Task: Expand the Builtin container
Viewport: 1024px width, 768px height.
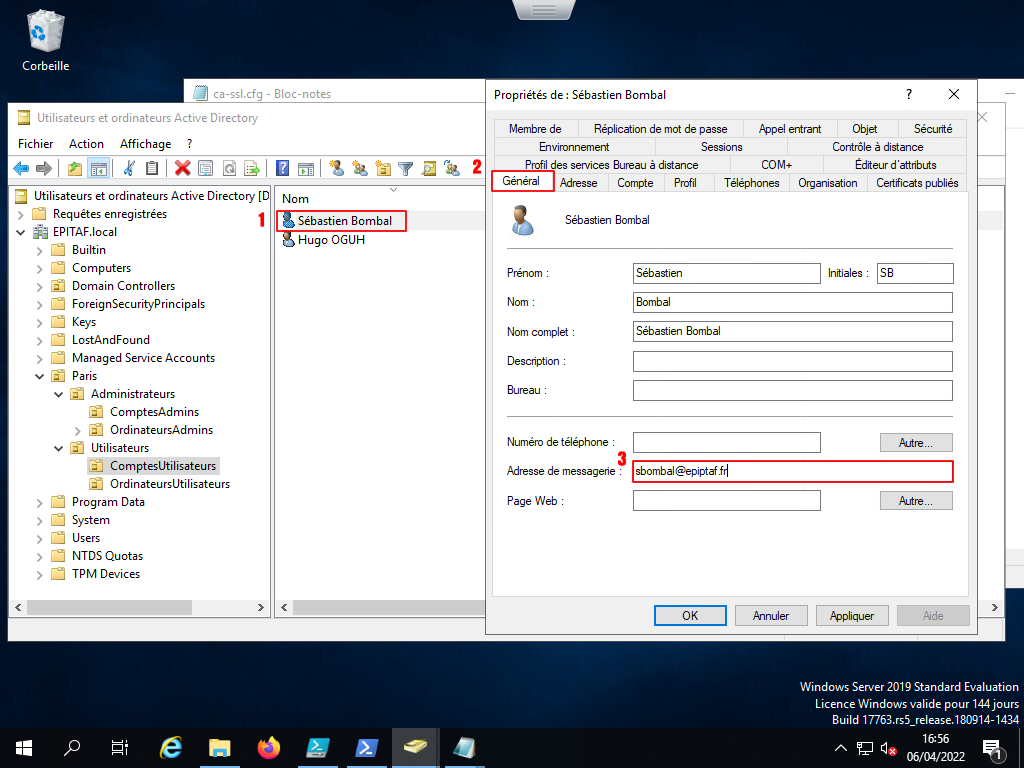Action: 40,250
